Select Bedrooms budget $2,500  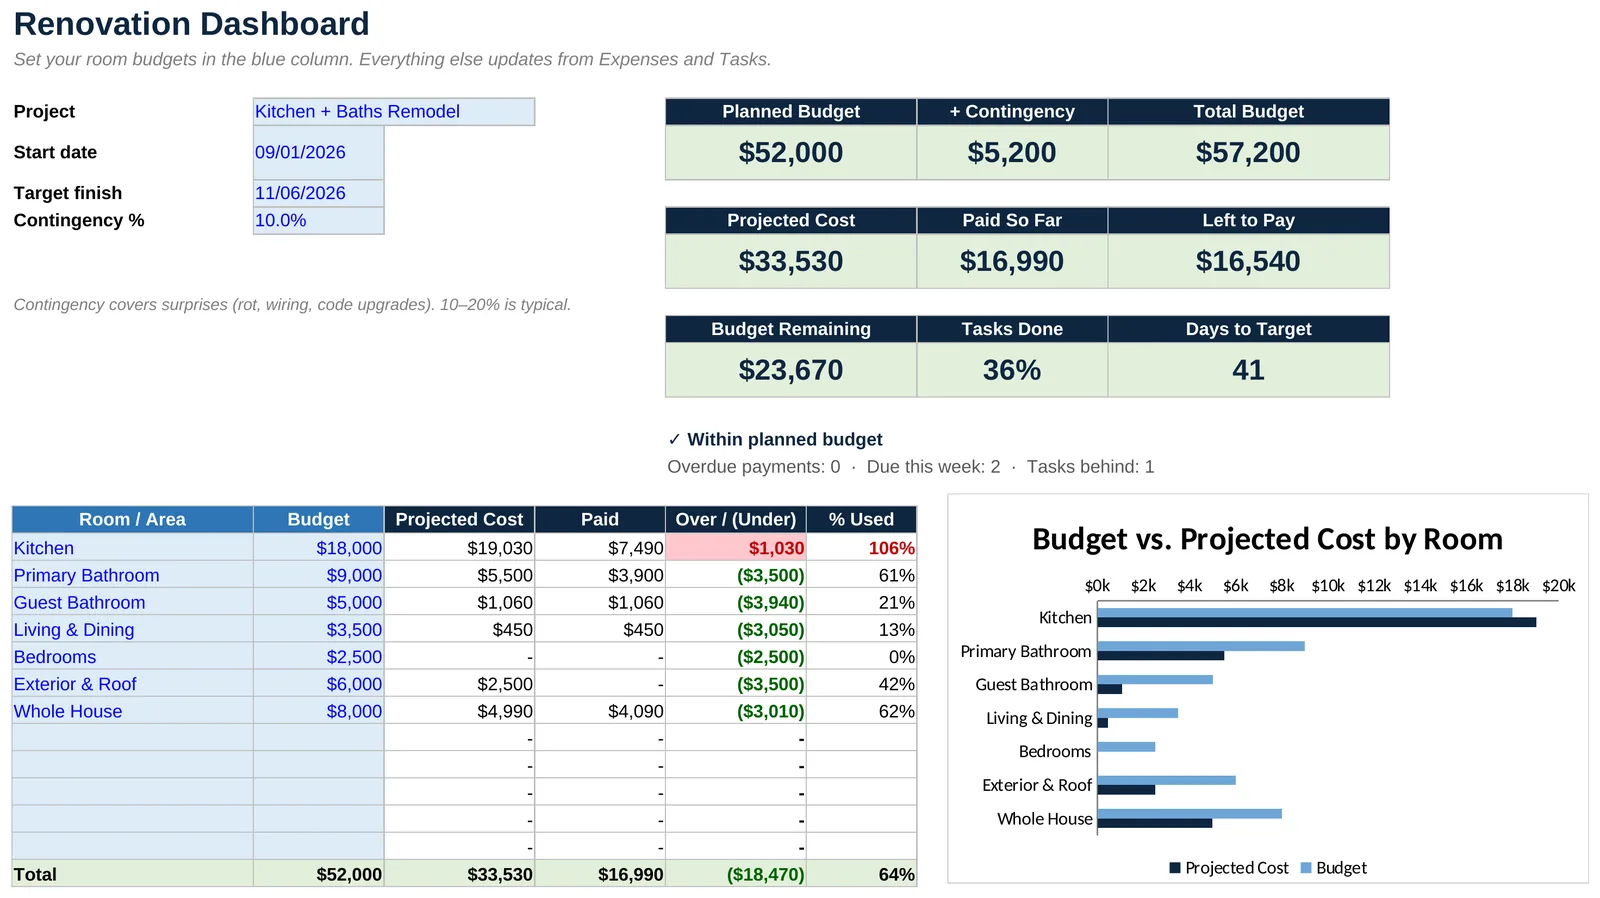319,657
